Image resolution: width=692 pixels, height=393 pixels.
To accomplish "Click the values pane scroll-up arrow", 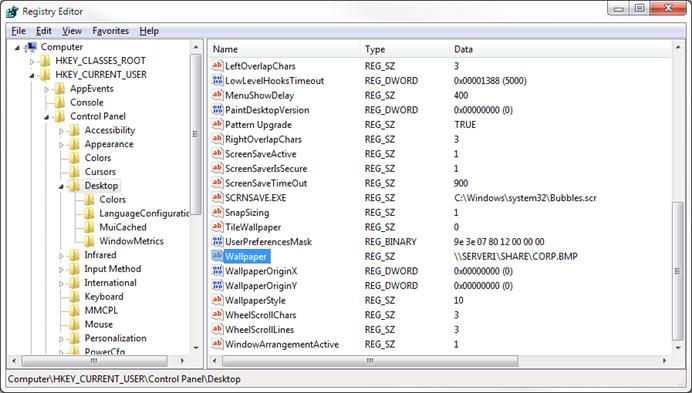I will coord(677,46).
